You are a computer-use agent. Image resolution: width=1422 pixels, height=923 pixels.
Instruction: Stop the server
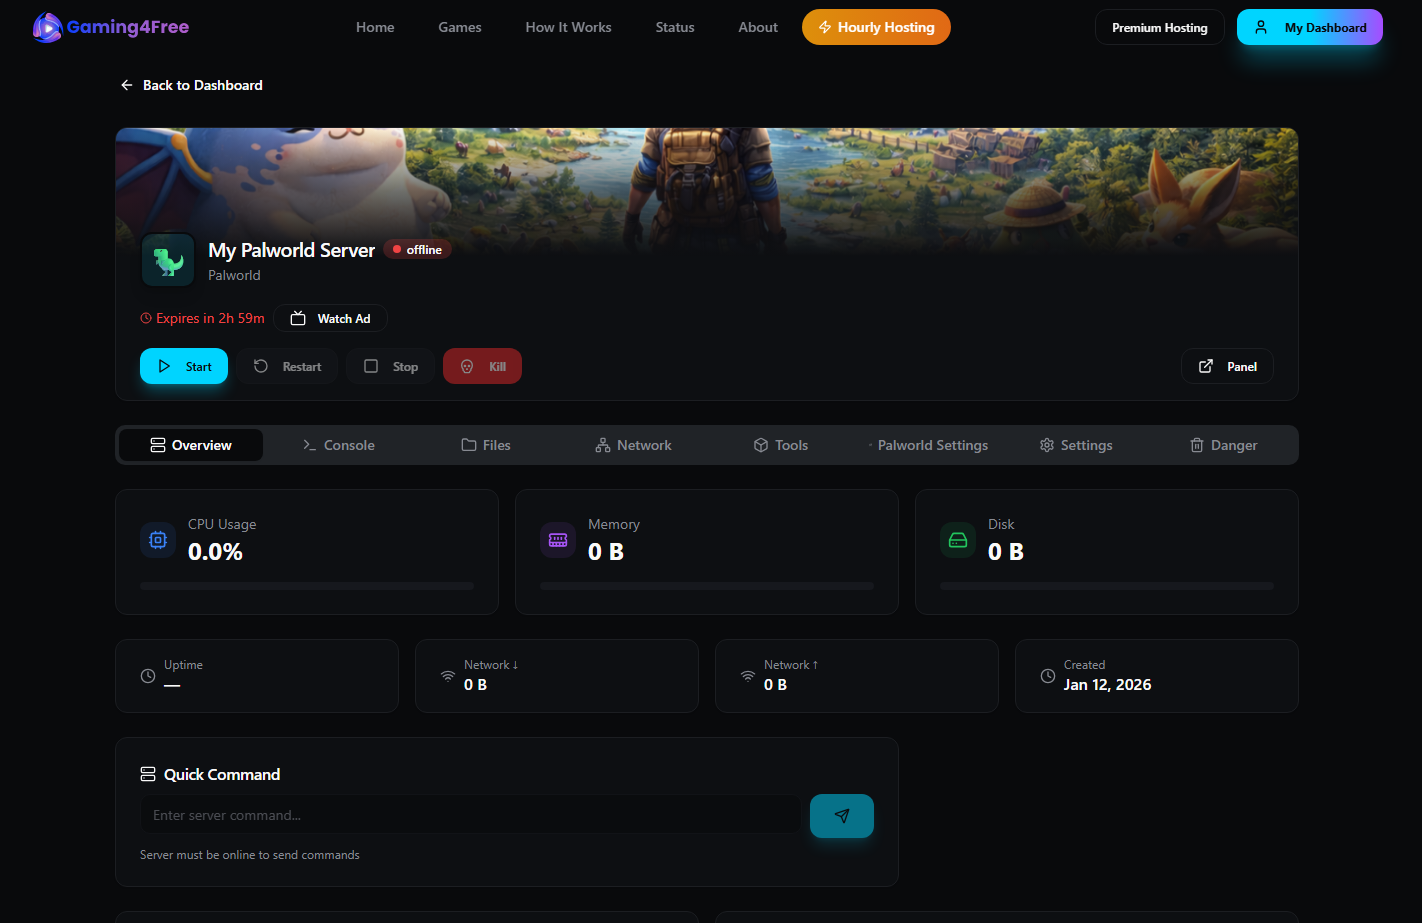[x=391, y=367]
